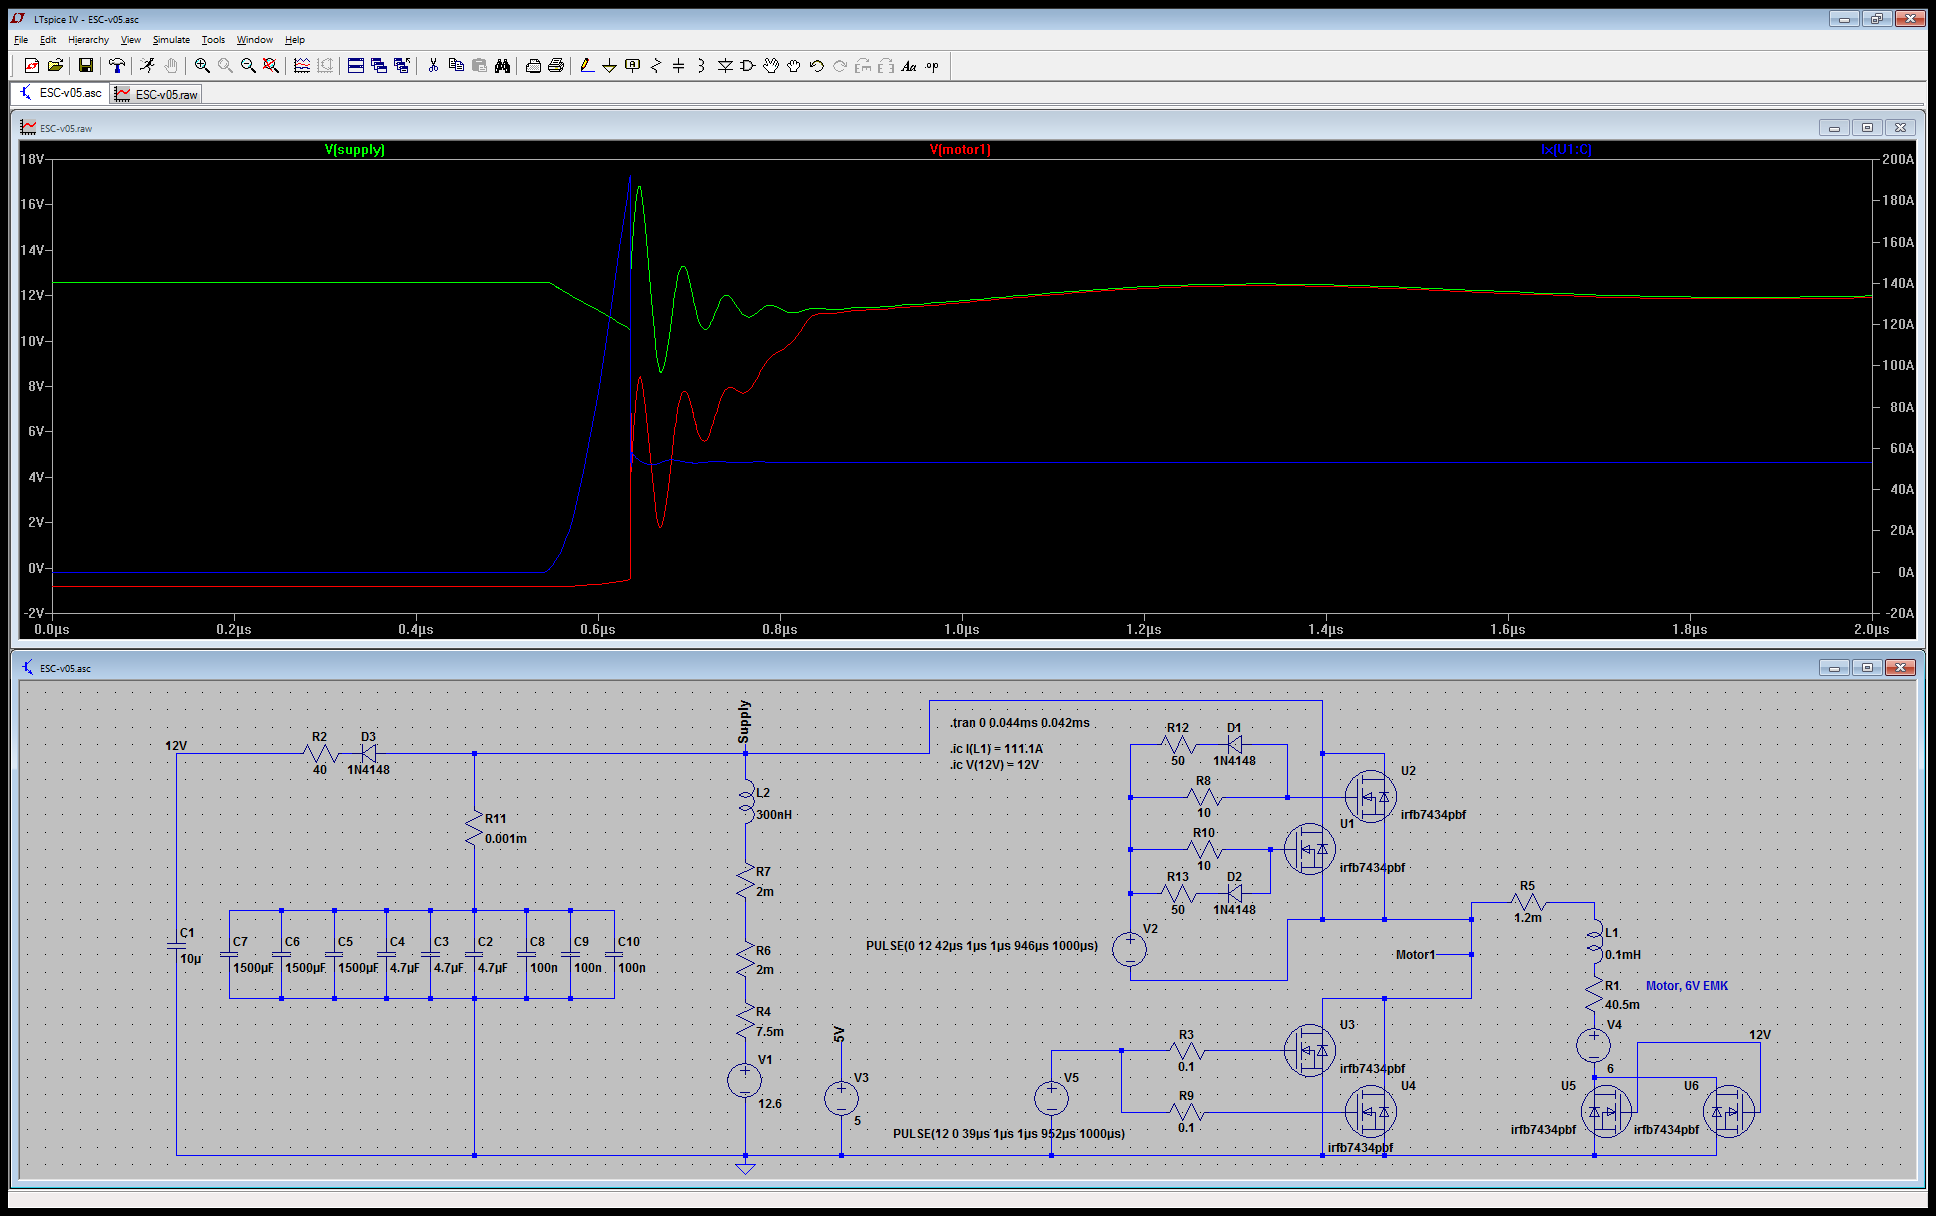Click the R11 0.001m resistor value

506,839
